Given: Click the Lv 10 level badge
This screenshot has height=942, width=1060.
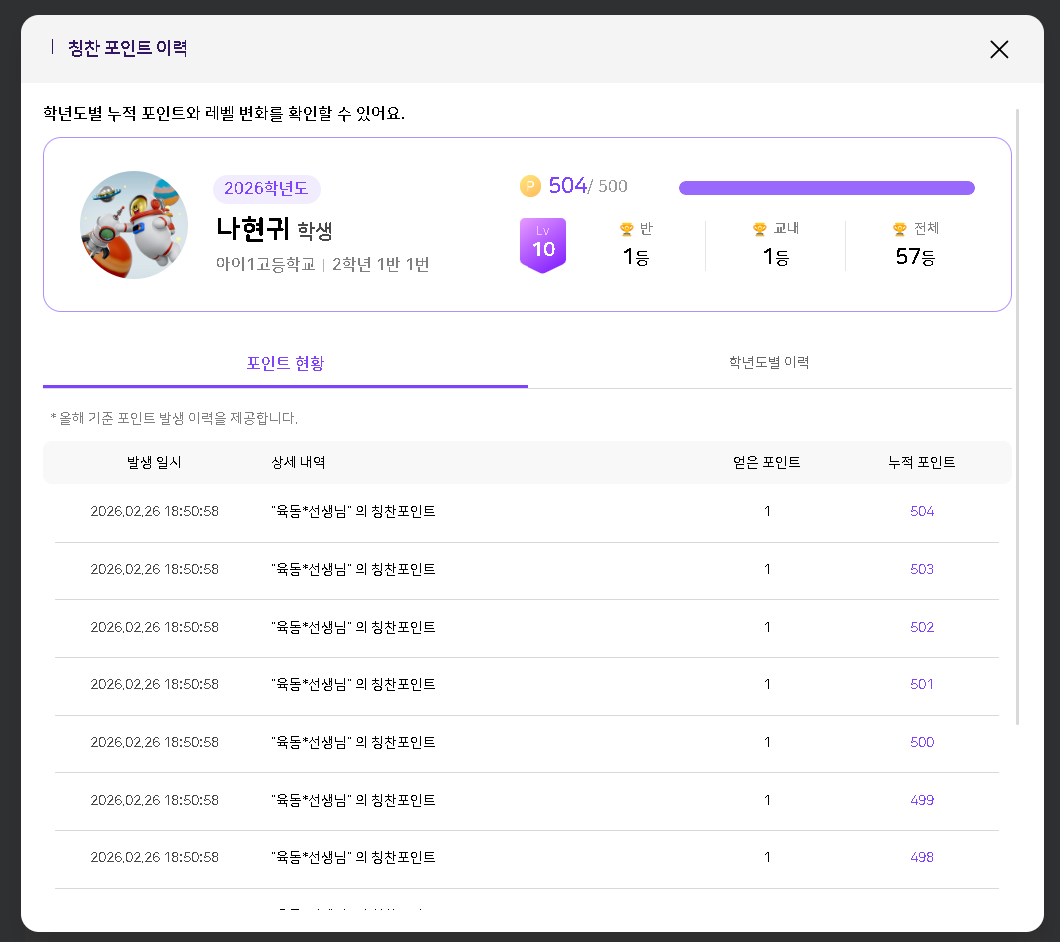Looking at the screenshot, I should (543, 244).
